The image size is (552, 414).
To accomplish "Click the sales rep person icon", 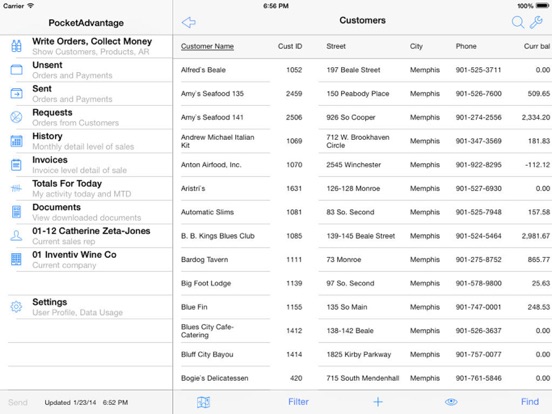I will 16,236.
